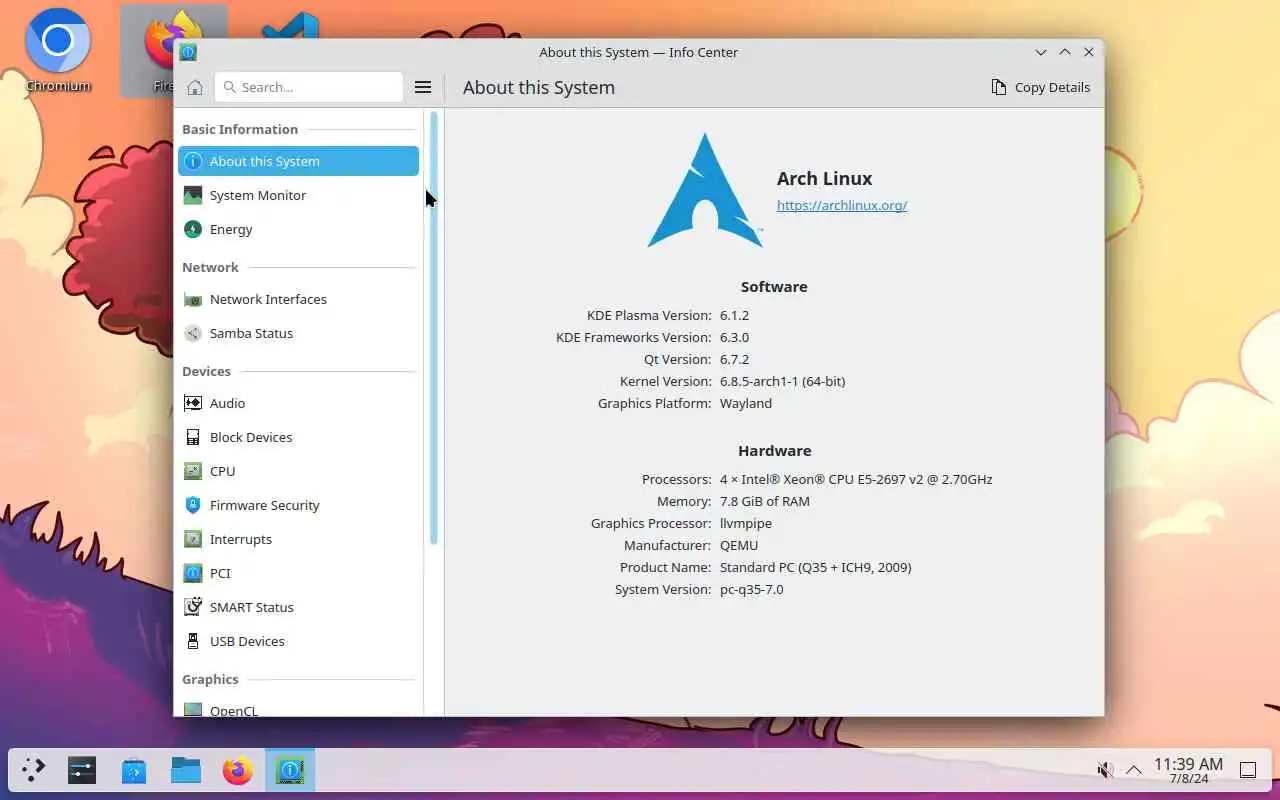Click the muted volume tray icon
The image size is (1280, 800).
[x=1104, y=770]
